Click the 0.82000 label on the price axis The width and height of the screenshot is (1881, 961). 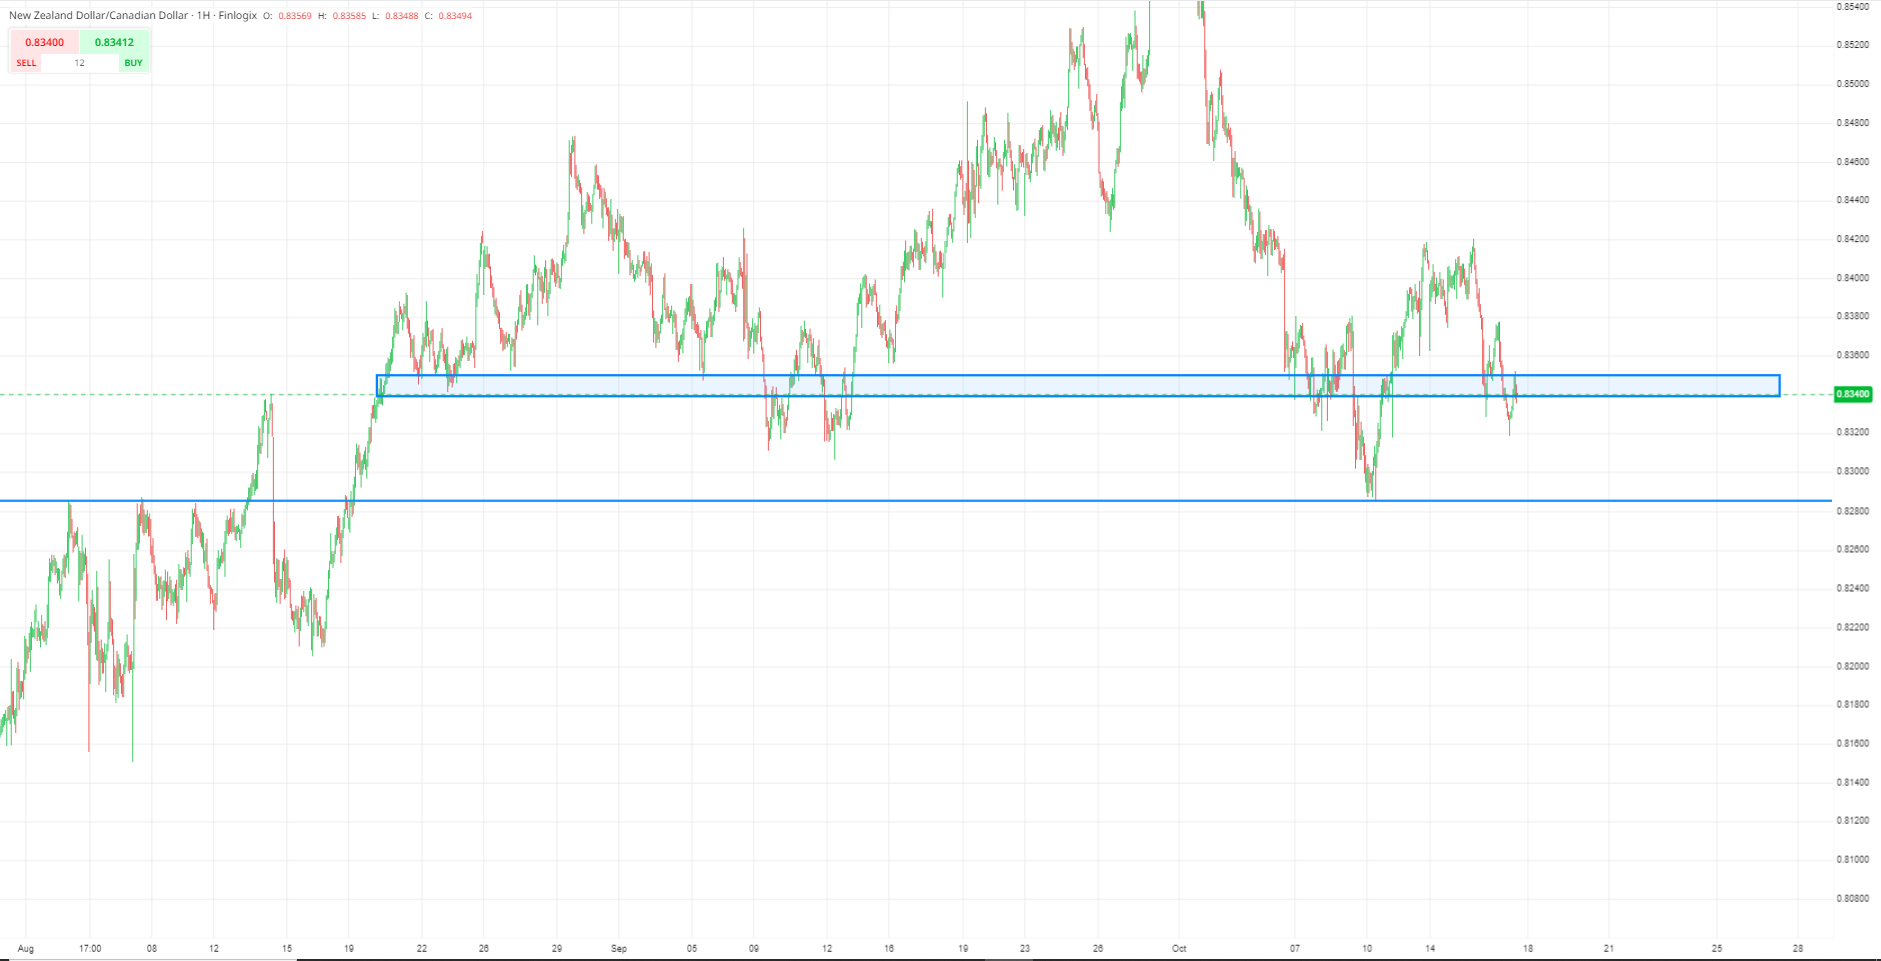pos(1853,666)
